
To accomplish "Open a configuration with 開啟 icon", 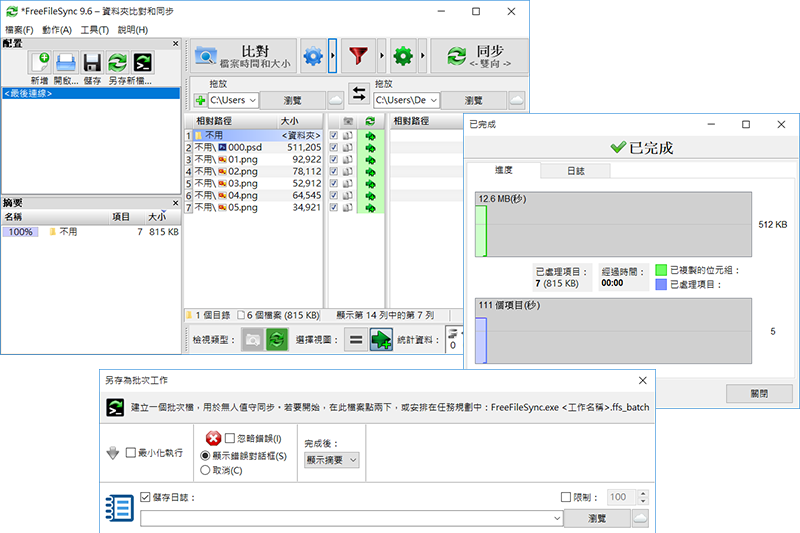I will (x=66, y=63).
